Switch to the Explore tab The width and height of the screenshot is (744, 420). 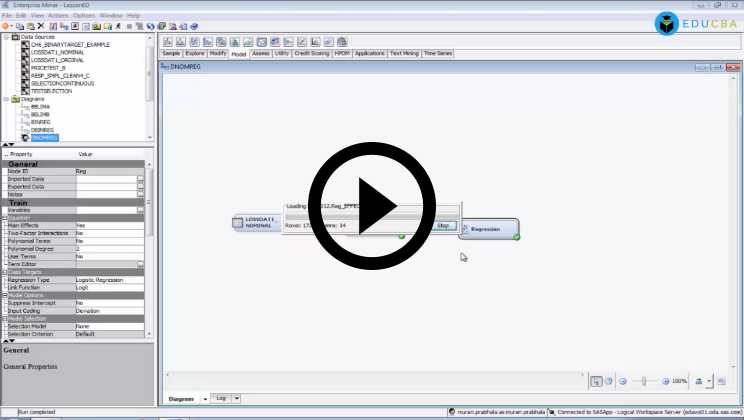tap(194, 53)
